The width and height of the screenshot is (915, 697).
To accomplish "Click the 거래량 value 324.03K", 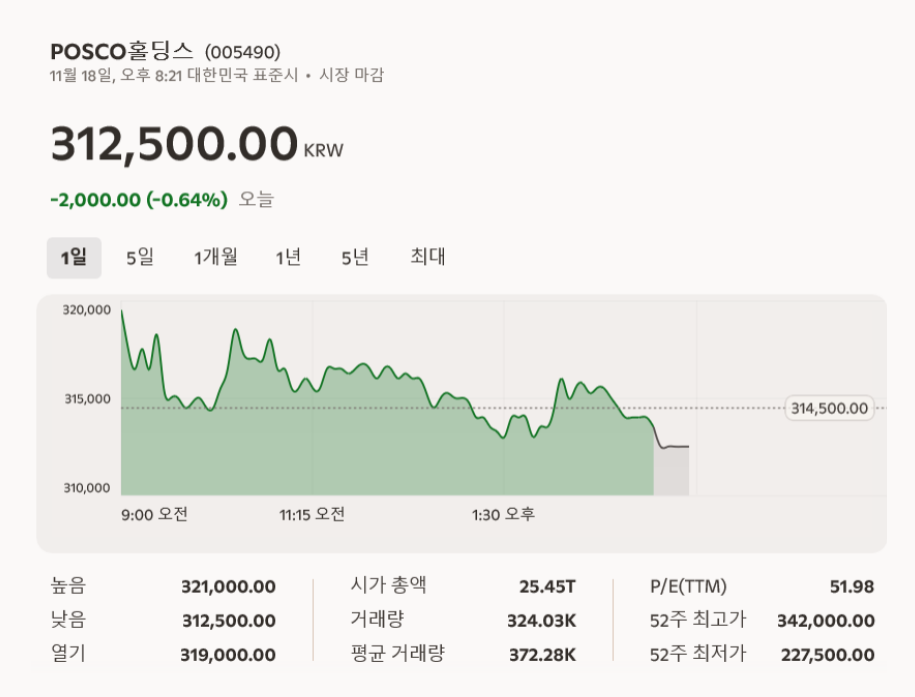I will pos(542,621).
